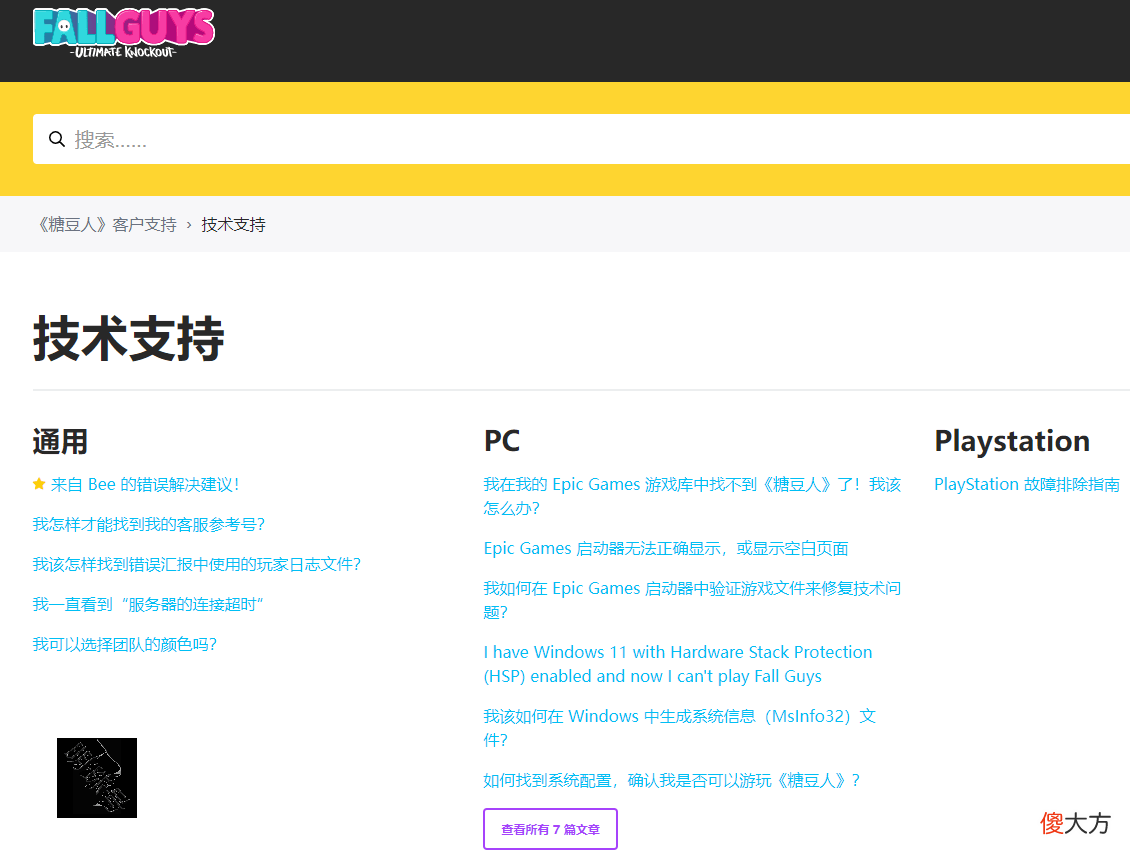Open 我可以选择团队的颜色吗 article
Viewport: 1130px width, 861px height.
pos(125,644)
